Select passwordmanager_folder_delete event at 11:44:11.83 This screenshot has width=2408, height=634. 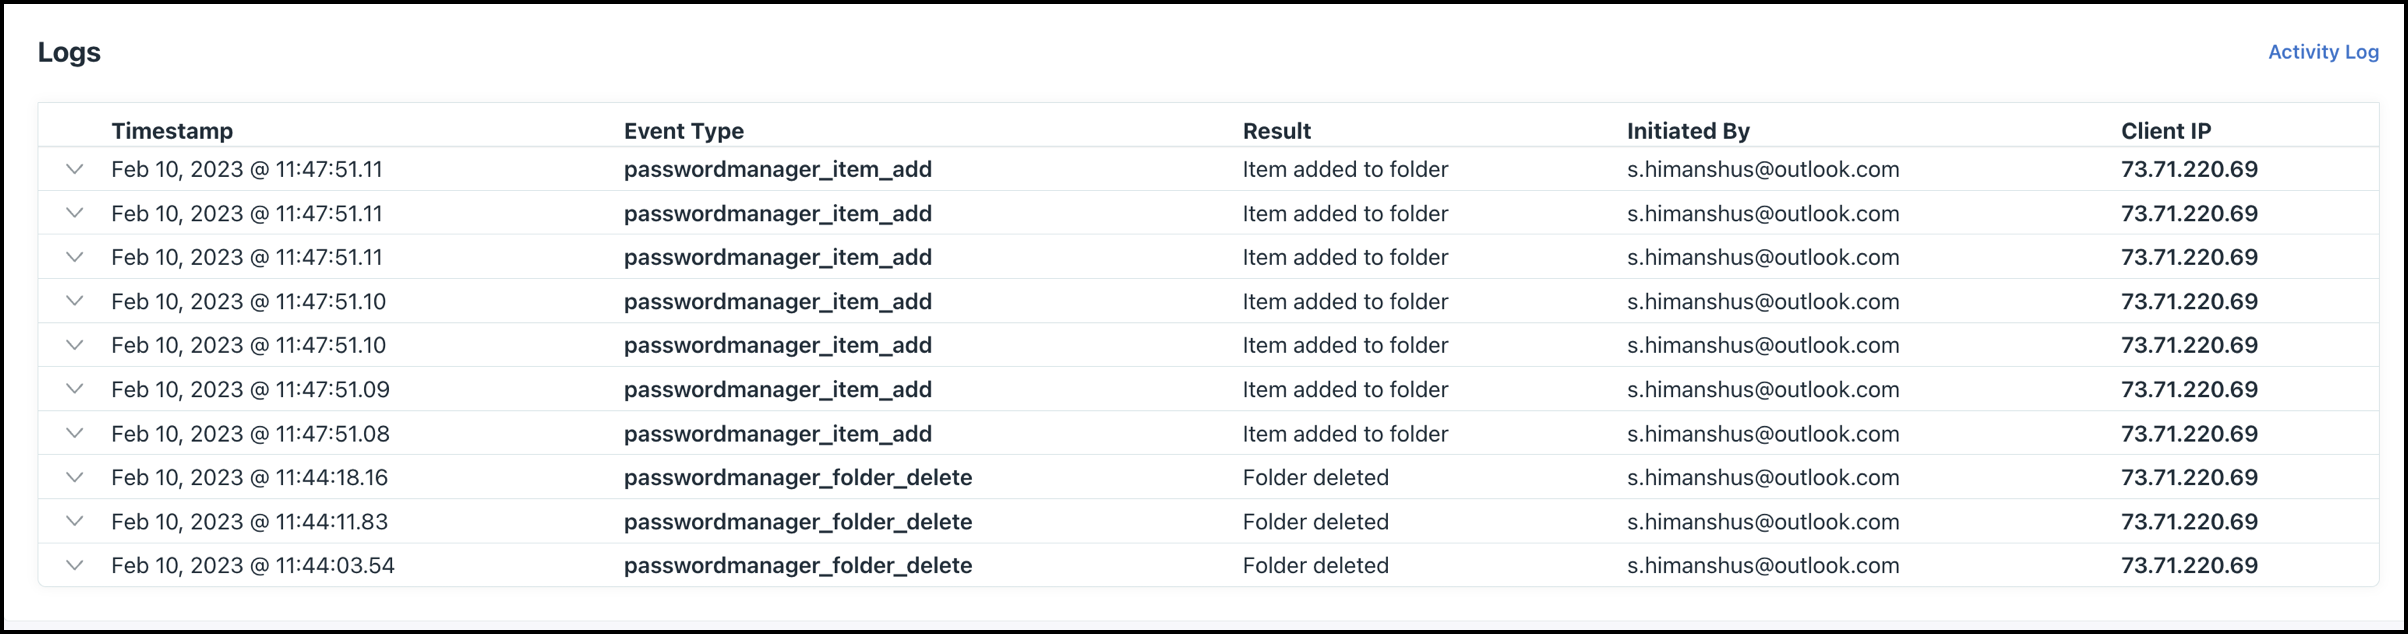(797, 521)
